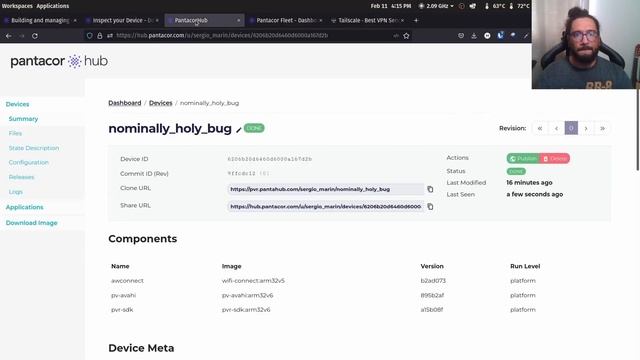Click the pvr-sdk component name
This screenshot has width=640, height=360.
tap(122, 310)
